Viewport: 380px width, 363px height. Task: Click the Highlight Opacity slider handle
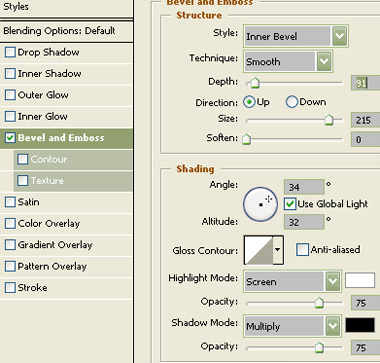(x=319, y=302)
